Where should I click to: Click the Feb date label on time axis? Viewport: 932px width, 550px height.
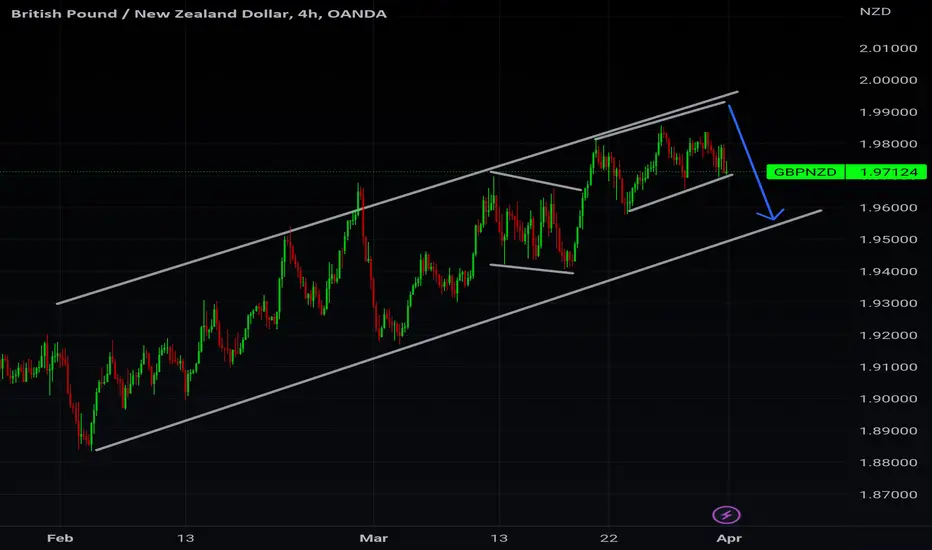(60, 538)
